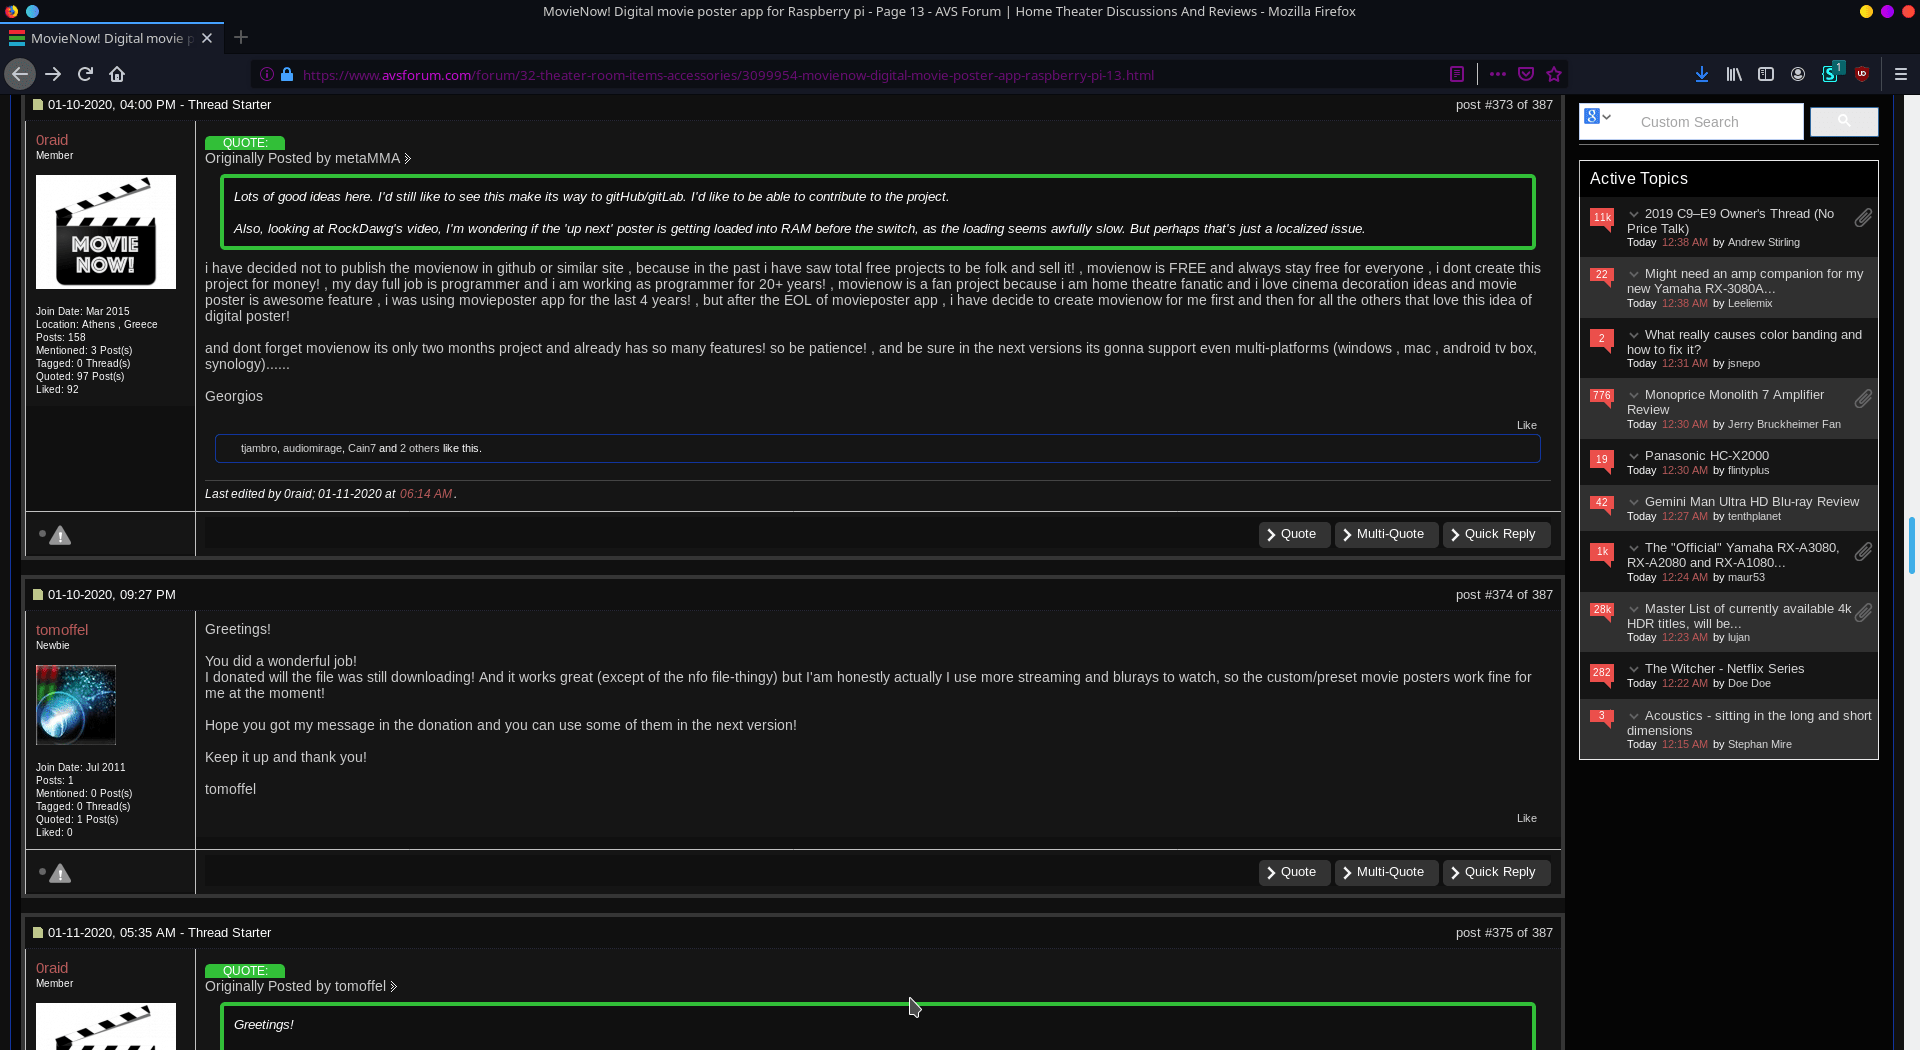Toggle the Firefox sidebar panel
The width and height of the screenshot is (1920, 1050).
coord(1766,74)
